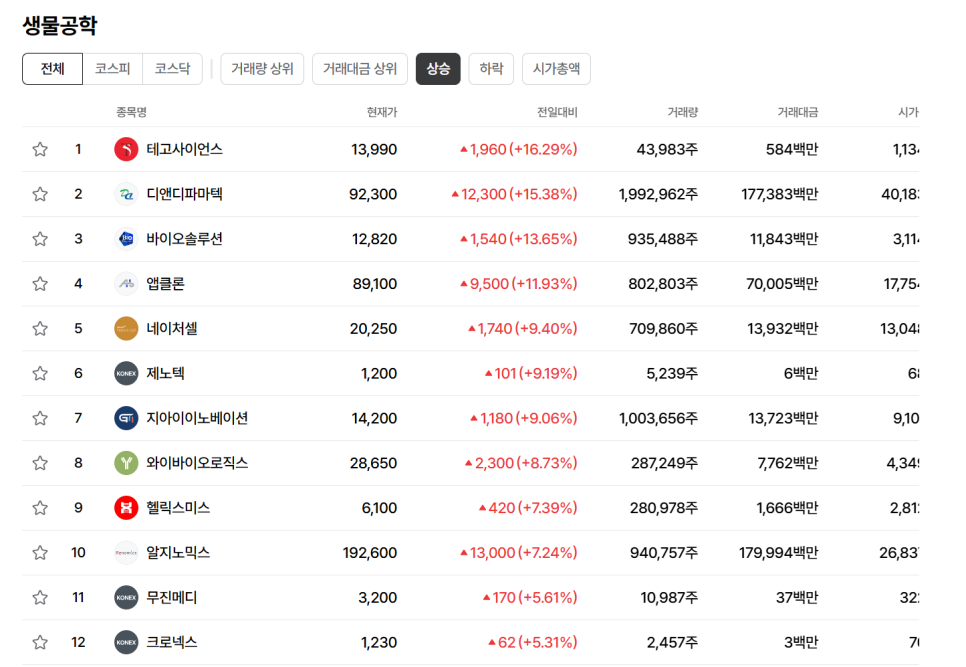The height and width of the screenshot is (667, 966).
Task: Sort by 시가총액 filter button
Action: click(556, 68)
